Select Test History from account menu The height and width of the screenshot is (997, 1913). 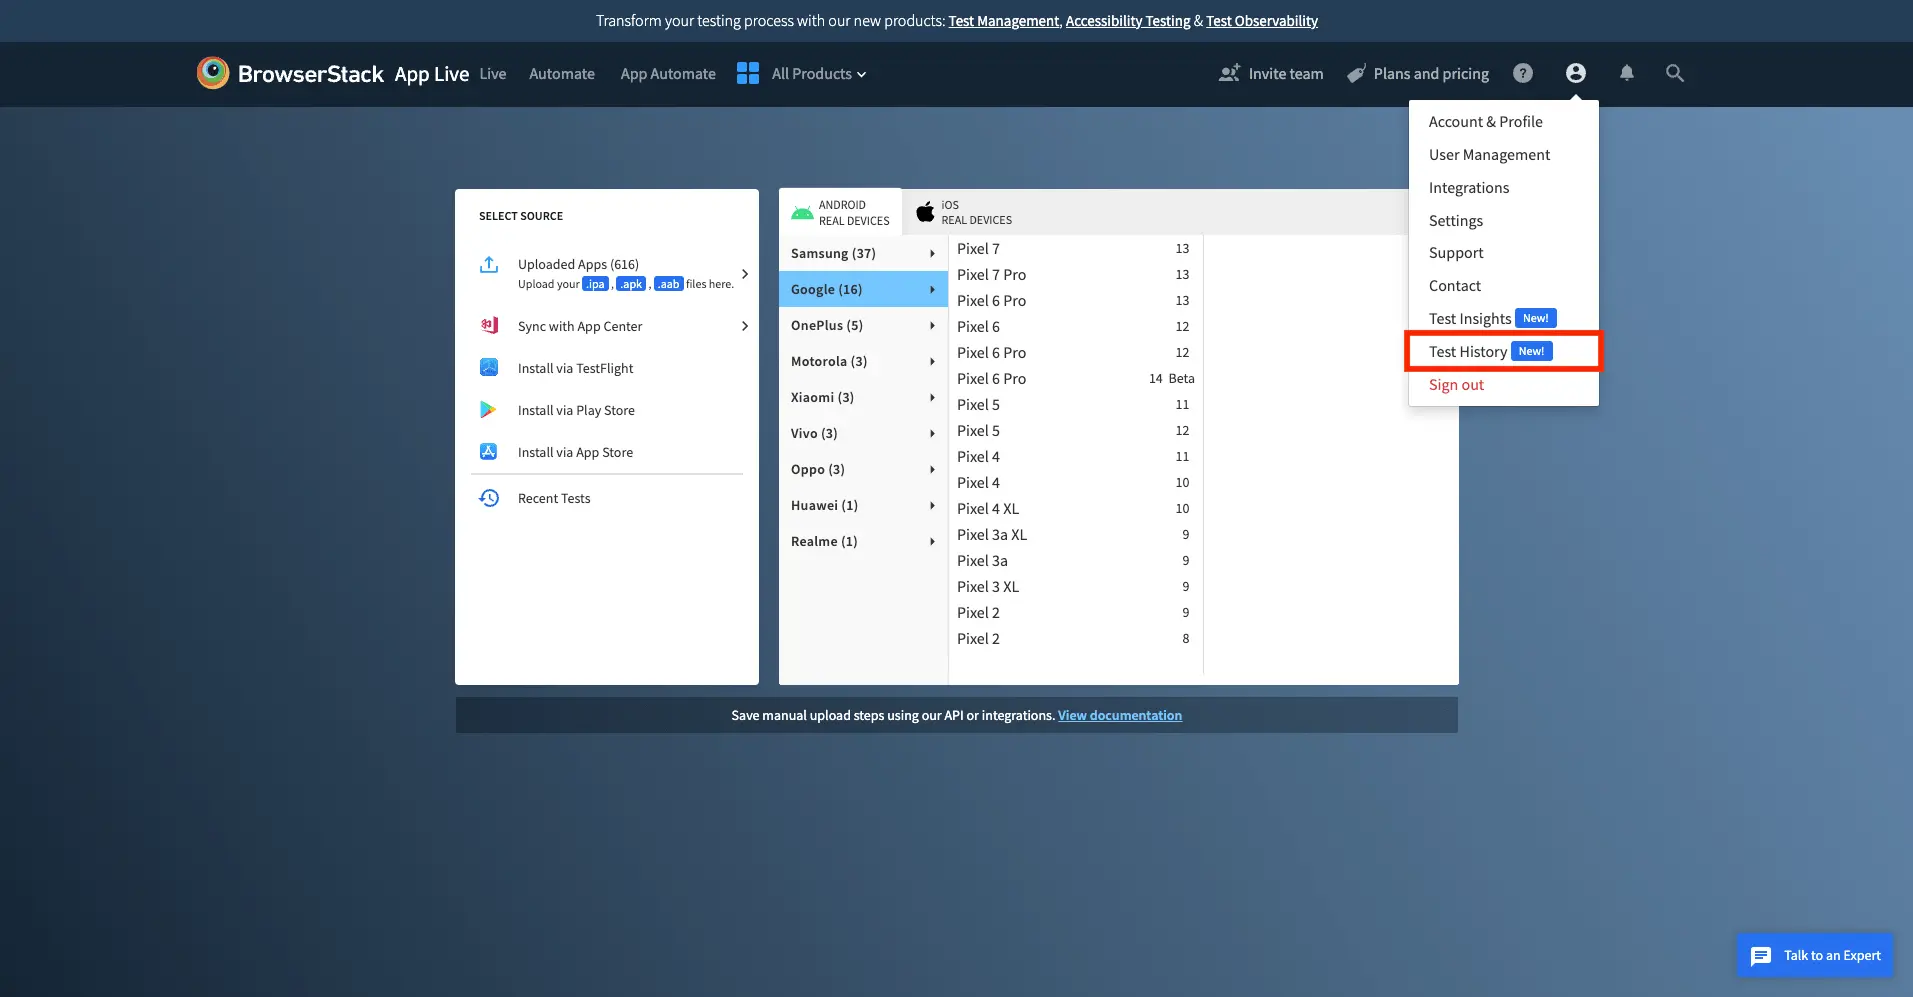click(x=1468, y=352)
